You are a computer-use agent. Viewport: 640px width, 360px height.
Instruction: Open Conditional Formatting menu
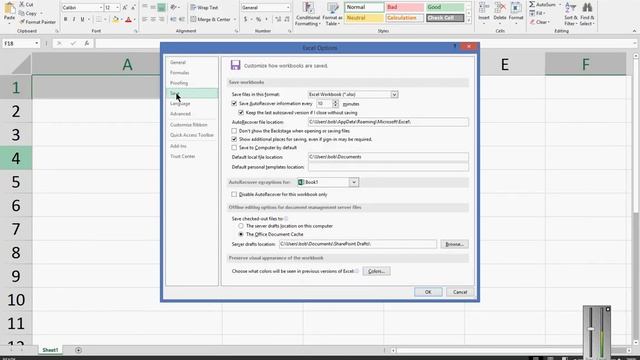(x=308, y=14)
